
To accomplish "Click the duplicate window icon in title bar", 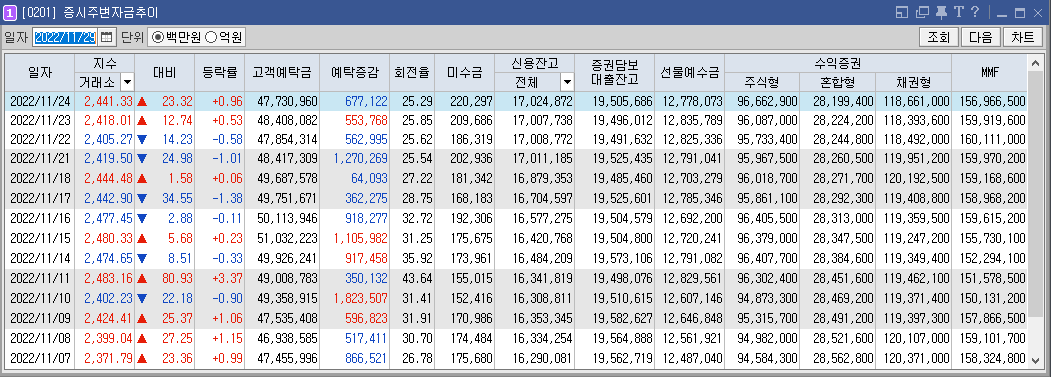I will pyautogui.click(x=922, y=12).
